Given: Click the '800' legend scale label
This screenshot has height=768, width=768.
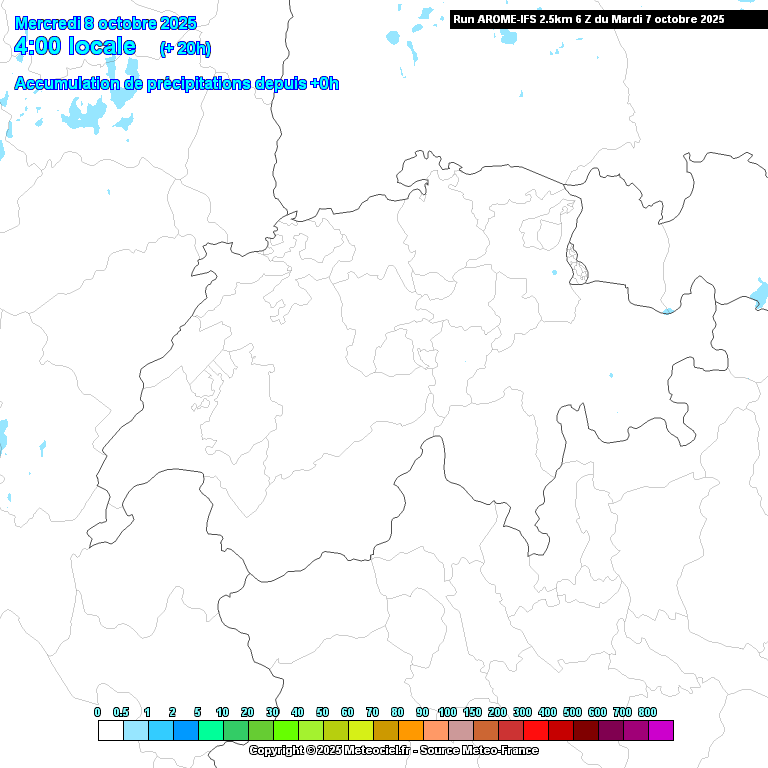Looking at the screenshot, I should (647, 712).
